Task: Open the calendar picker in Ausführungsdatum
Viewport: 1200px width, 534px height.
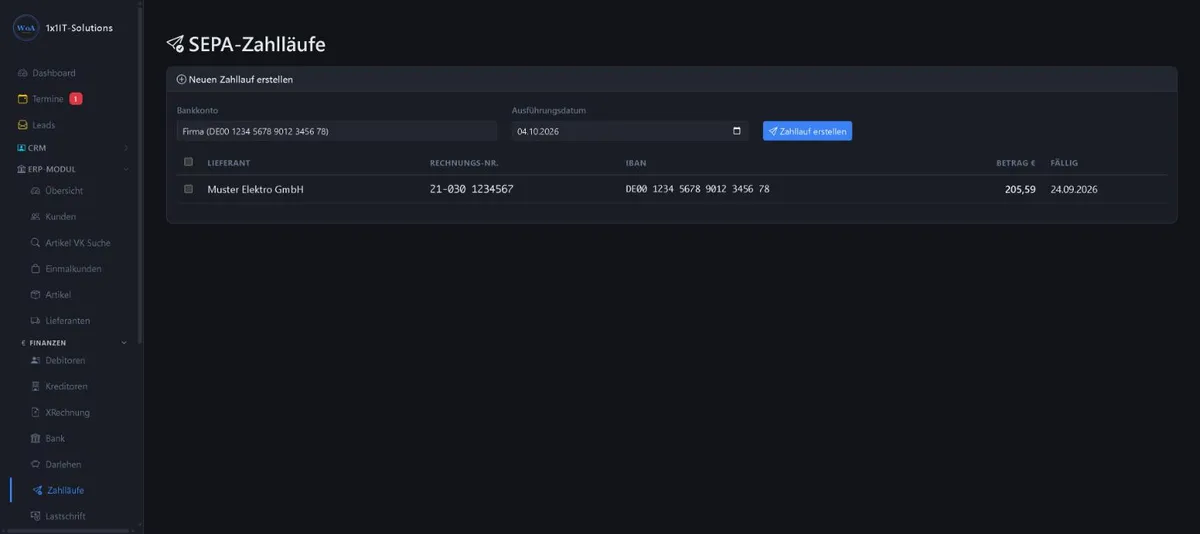Action: (x=737, y=131)
